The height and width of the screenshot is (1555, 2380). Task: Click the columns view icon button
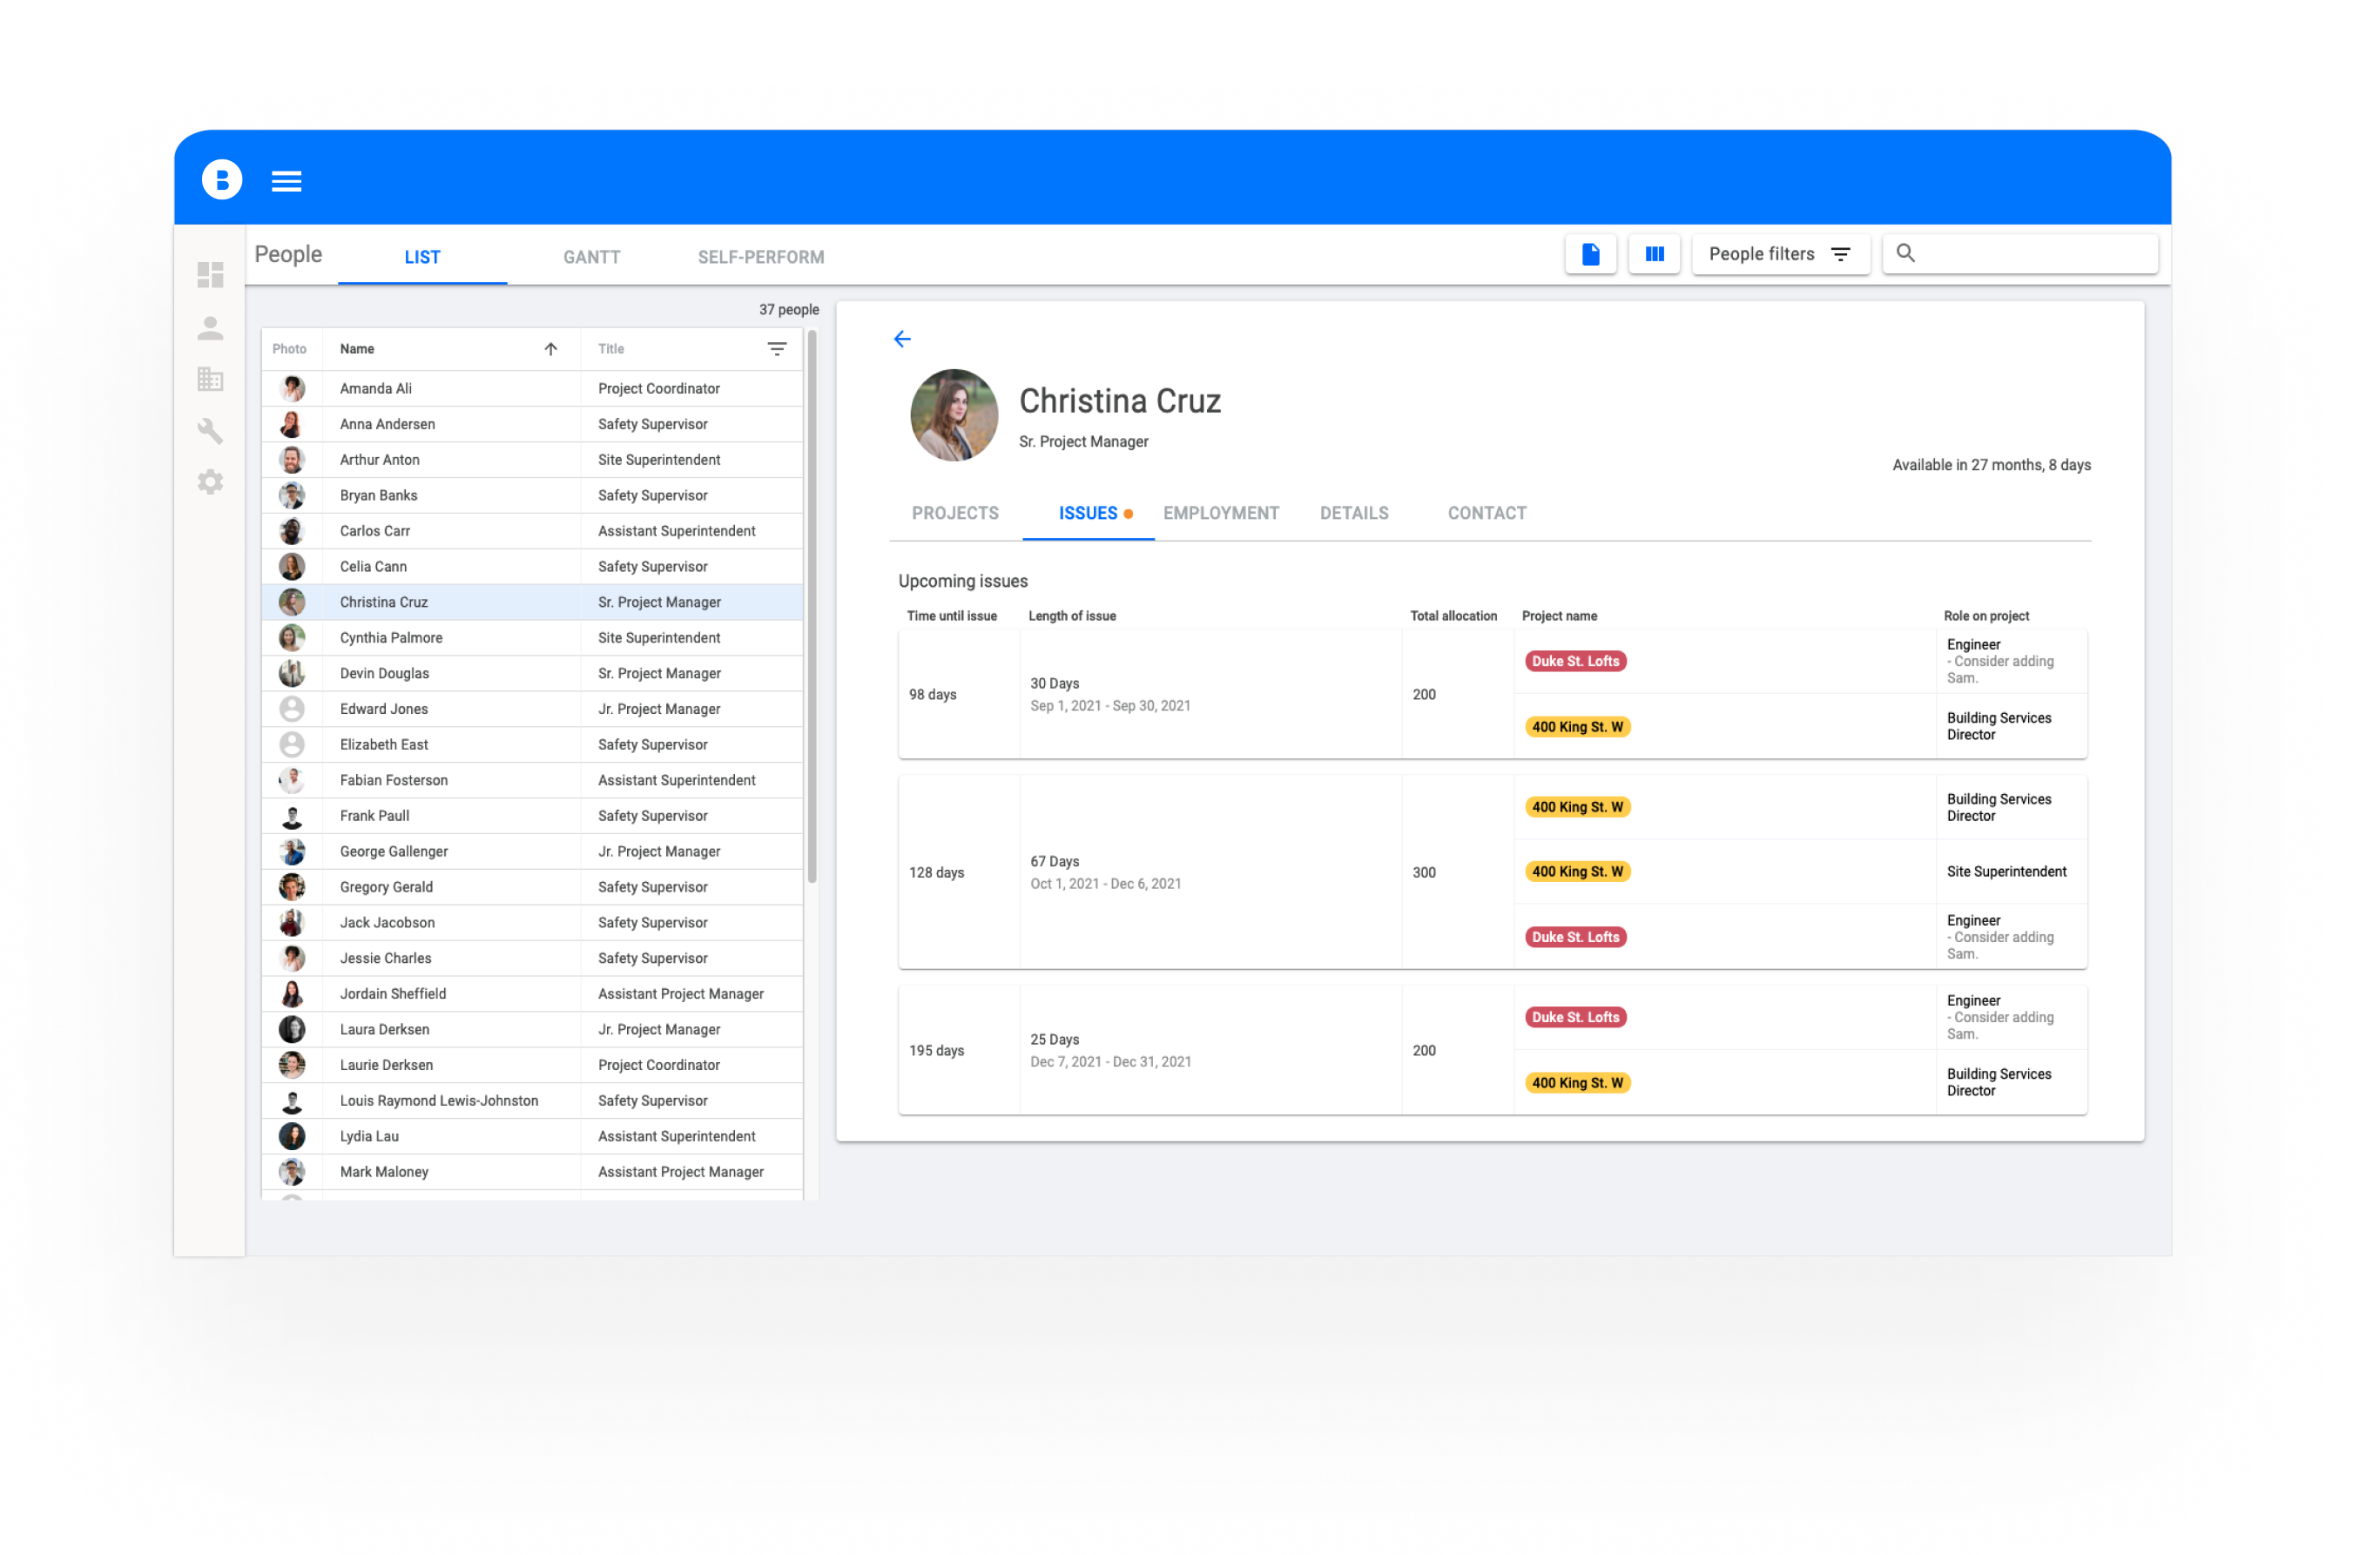coord(1654,254)
